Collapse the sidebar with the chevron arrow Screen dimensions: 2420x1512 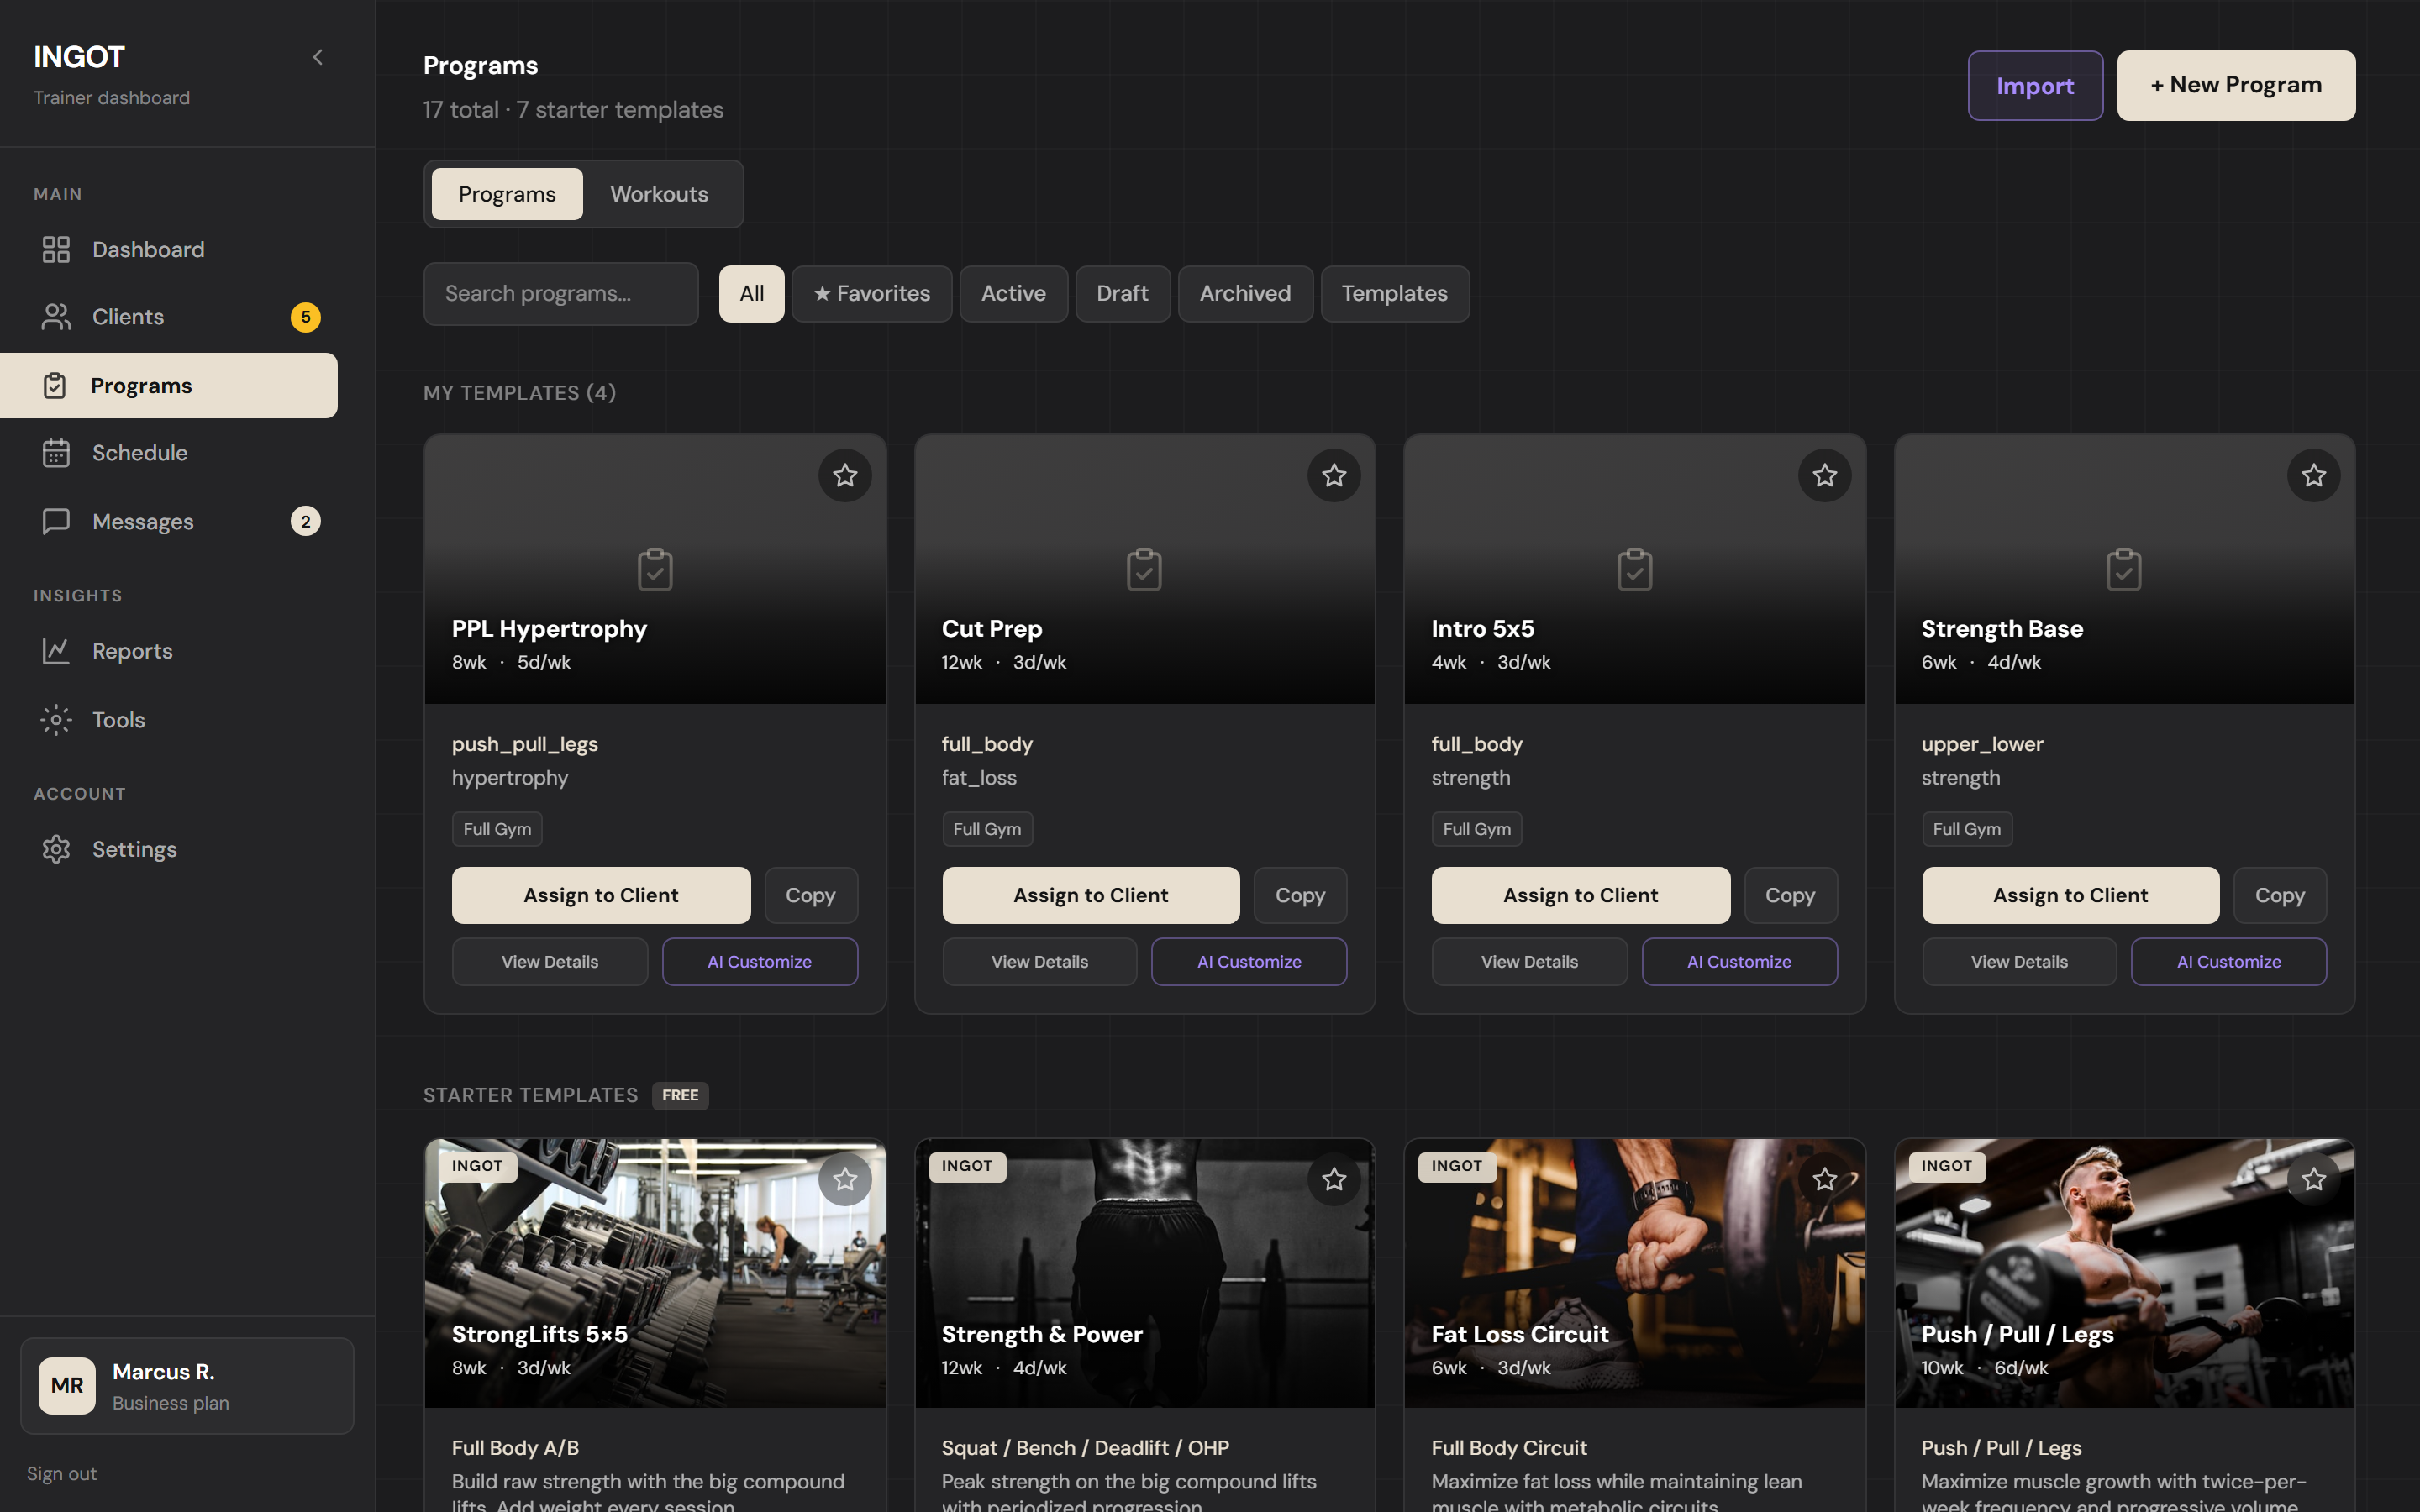[x=318, y=57]
